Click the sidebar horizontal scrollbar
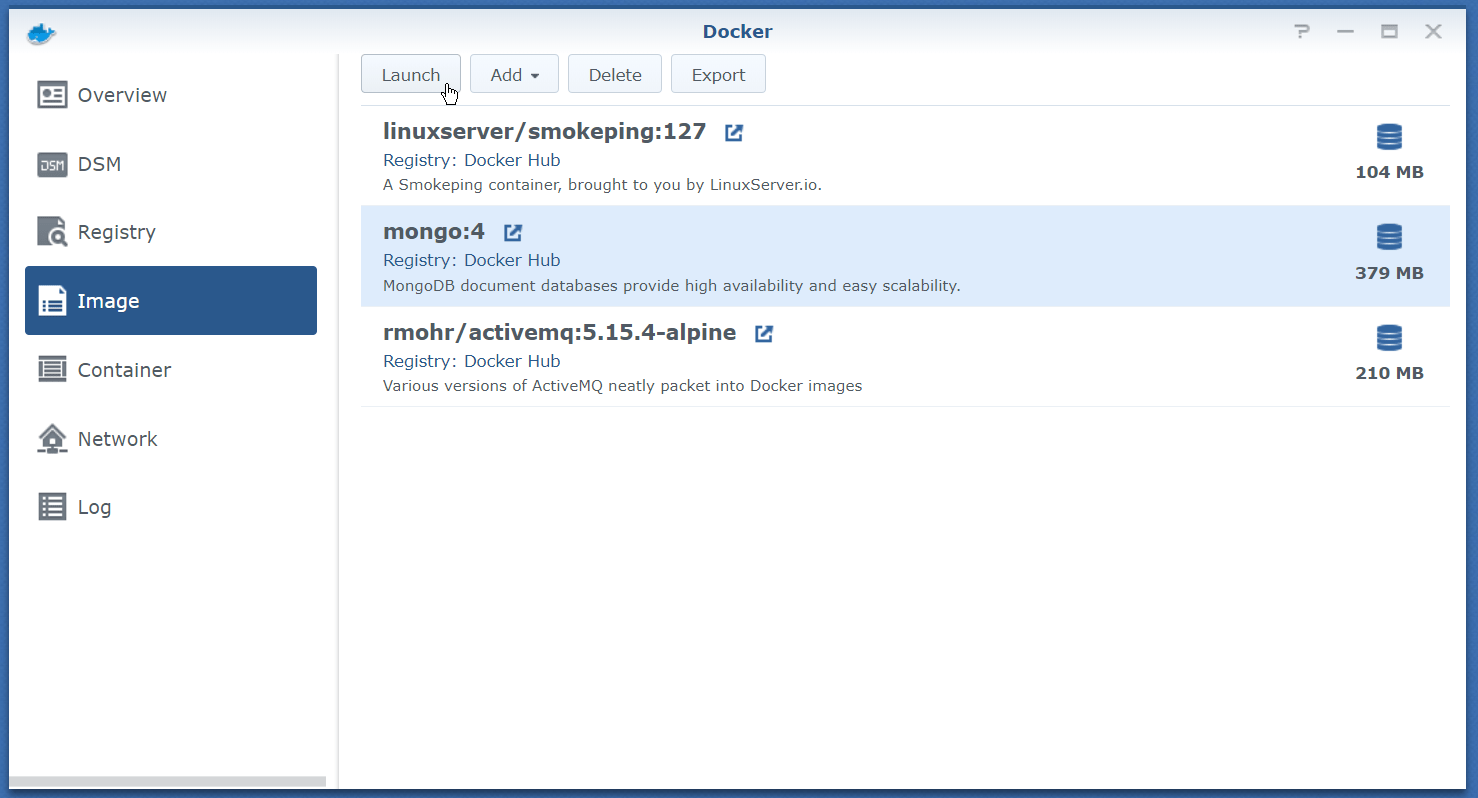This screenshot has height=798, width=1478. 167,781
